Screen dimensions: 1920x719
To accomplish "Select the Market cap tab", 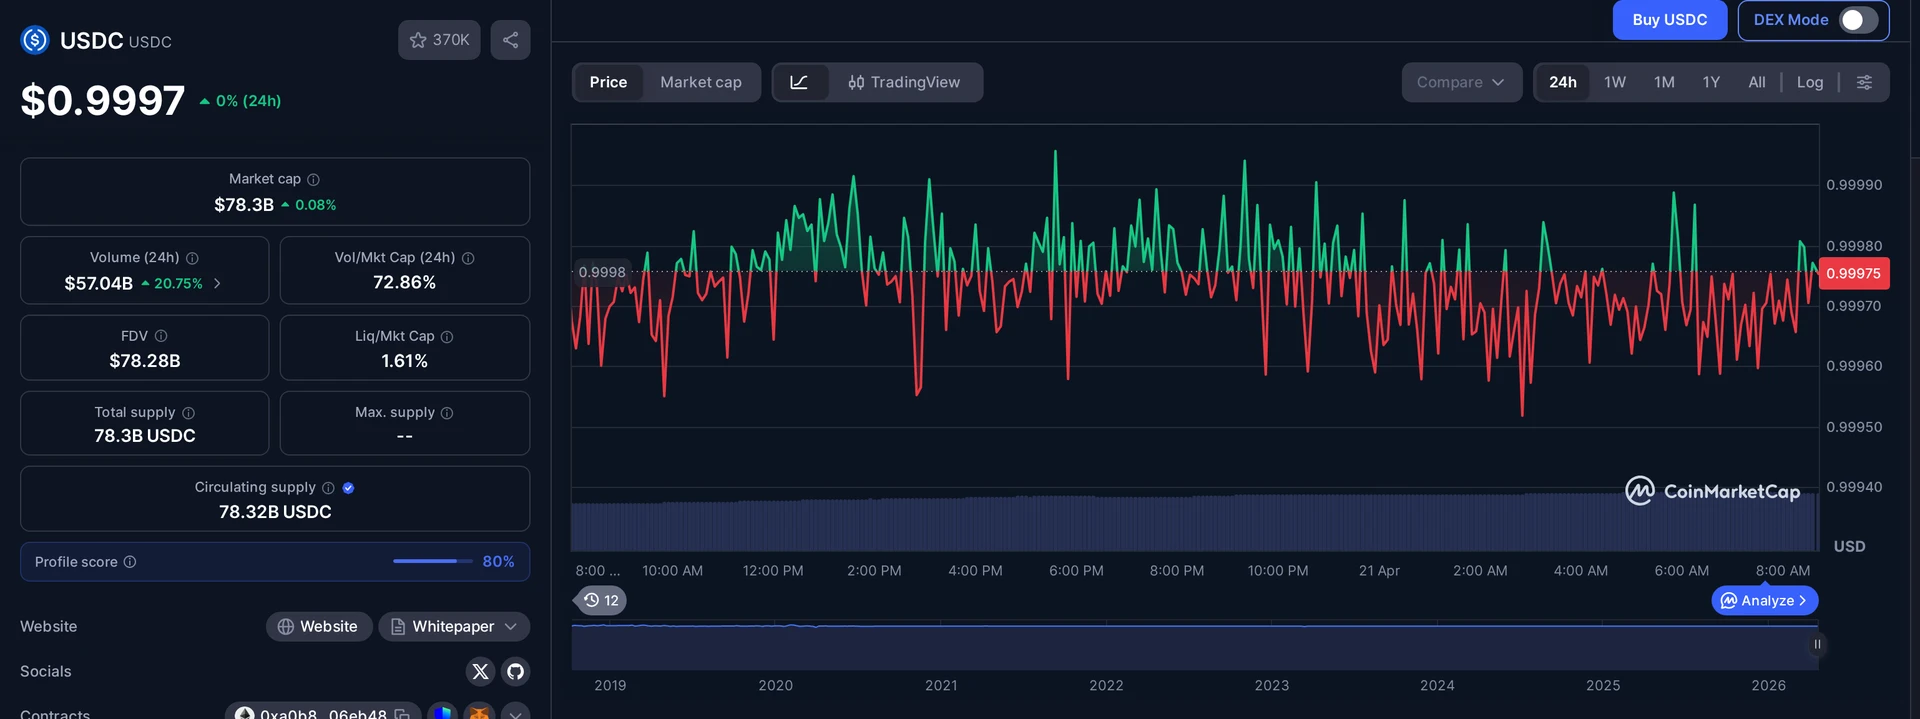I will click(x=701, y=82).
